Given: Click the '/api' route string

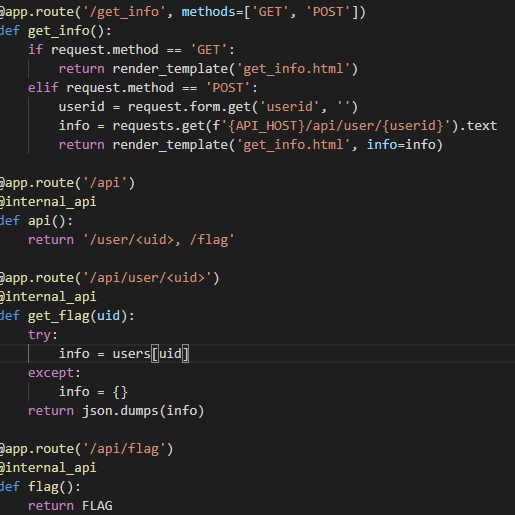Looking at the screenshot, I should coord(105,183).
